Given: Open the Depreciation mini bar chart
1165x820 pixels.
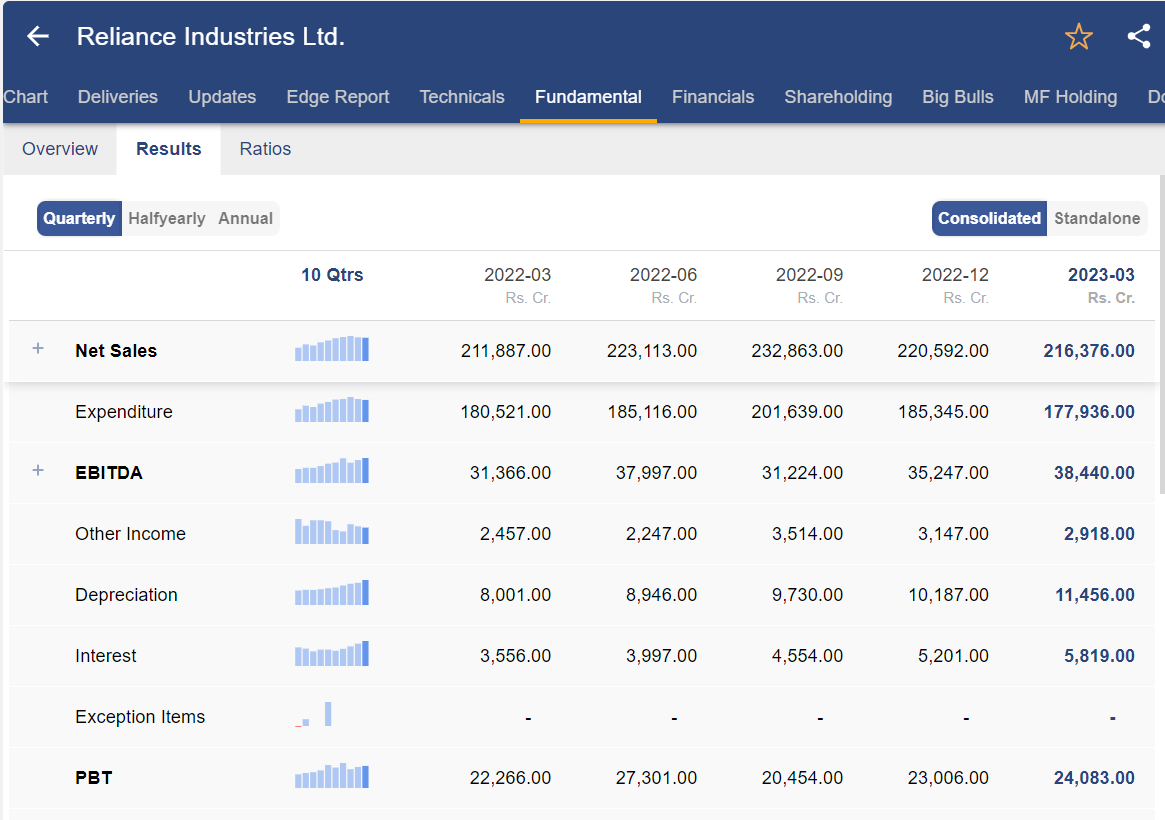Looking at the screenshot, I should [331, 592].
